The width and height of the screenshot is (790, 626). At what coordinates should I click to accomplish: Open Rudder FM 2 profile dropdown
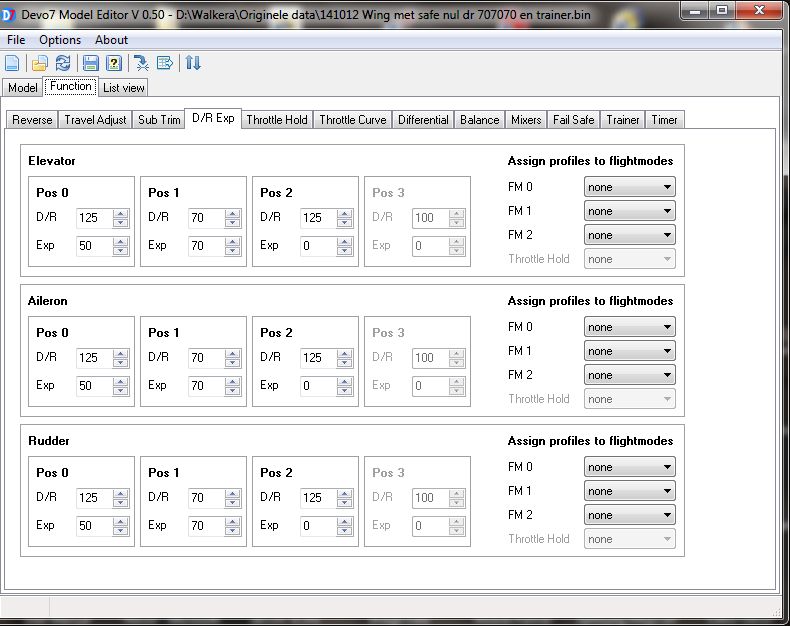pos(630,516)
